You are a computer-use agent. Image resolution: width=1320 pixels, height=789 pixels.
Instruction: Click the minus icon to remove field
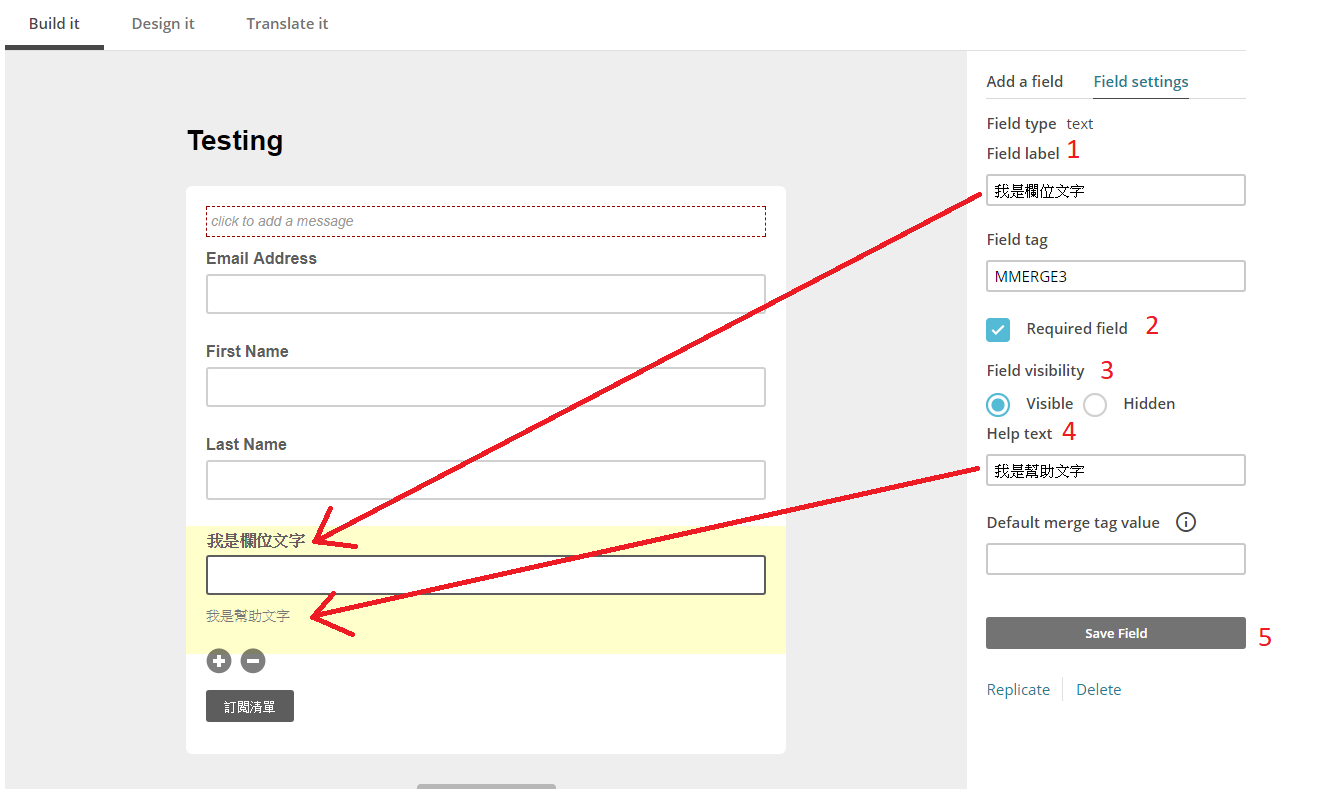pos(253,660)
